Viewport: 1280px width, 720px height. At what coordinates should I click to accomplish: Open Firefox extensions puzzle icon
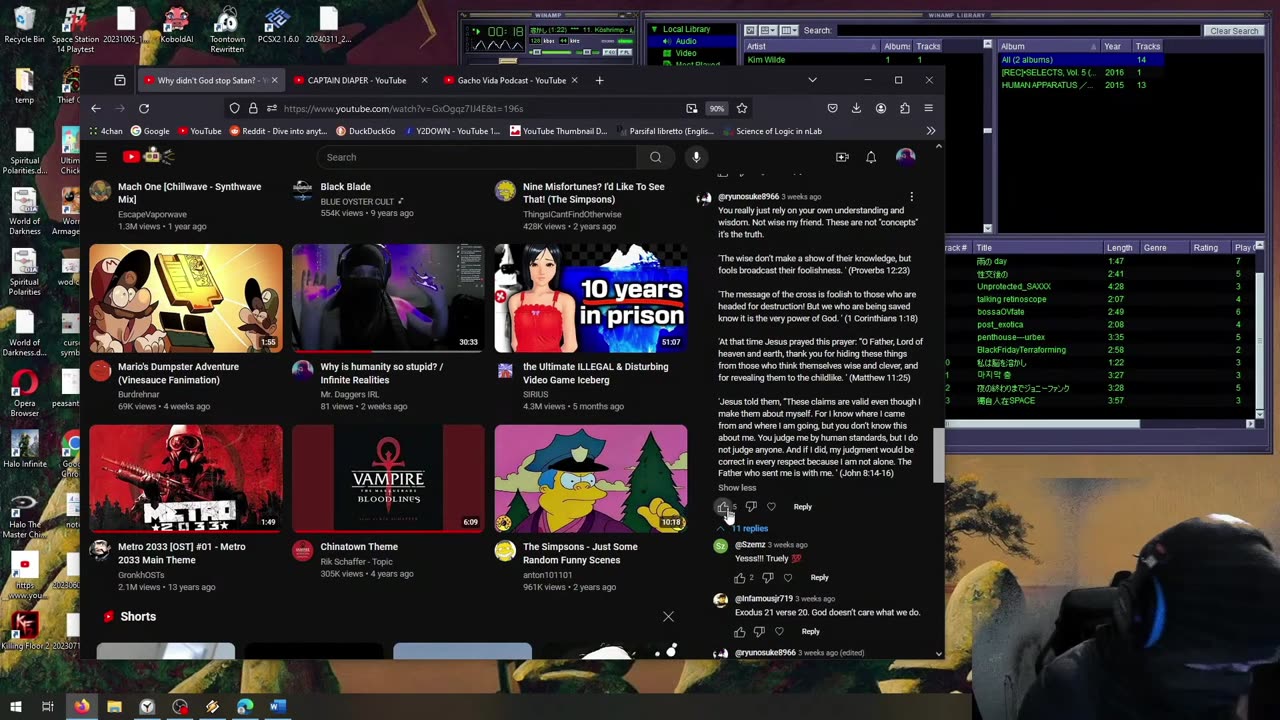pyautogui.click(x=904, y=108)
